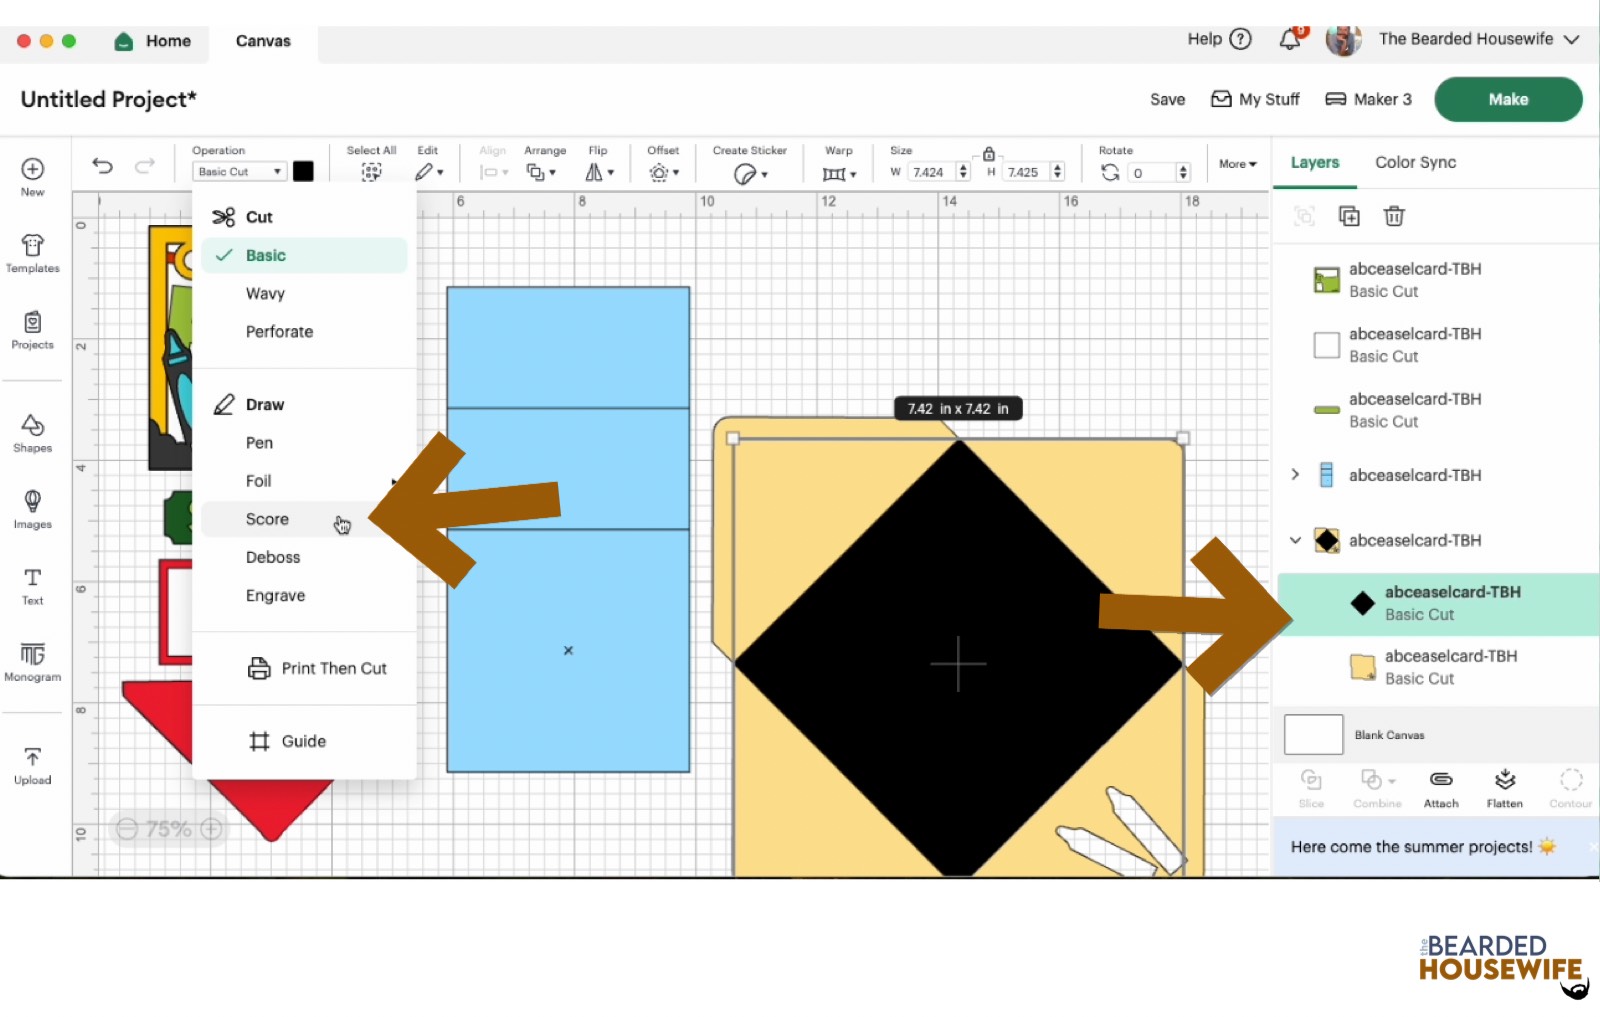
Task: Open the Images panel
Action: coord(32,510)
